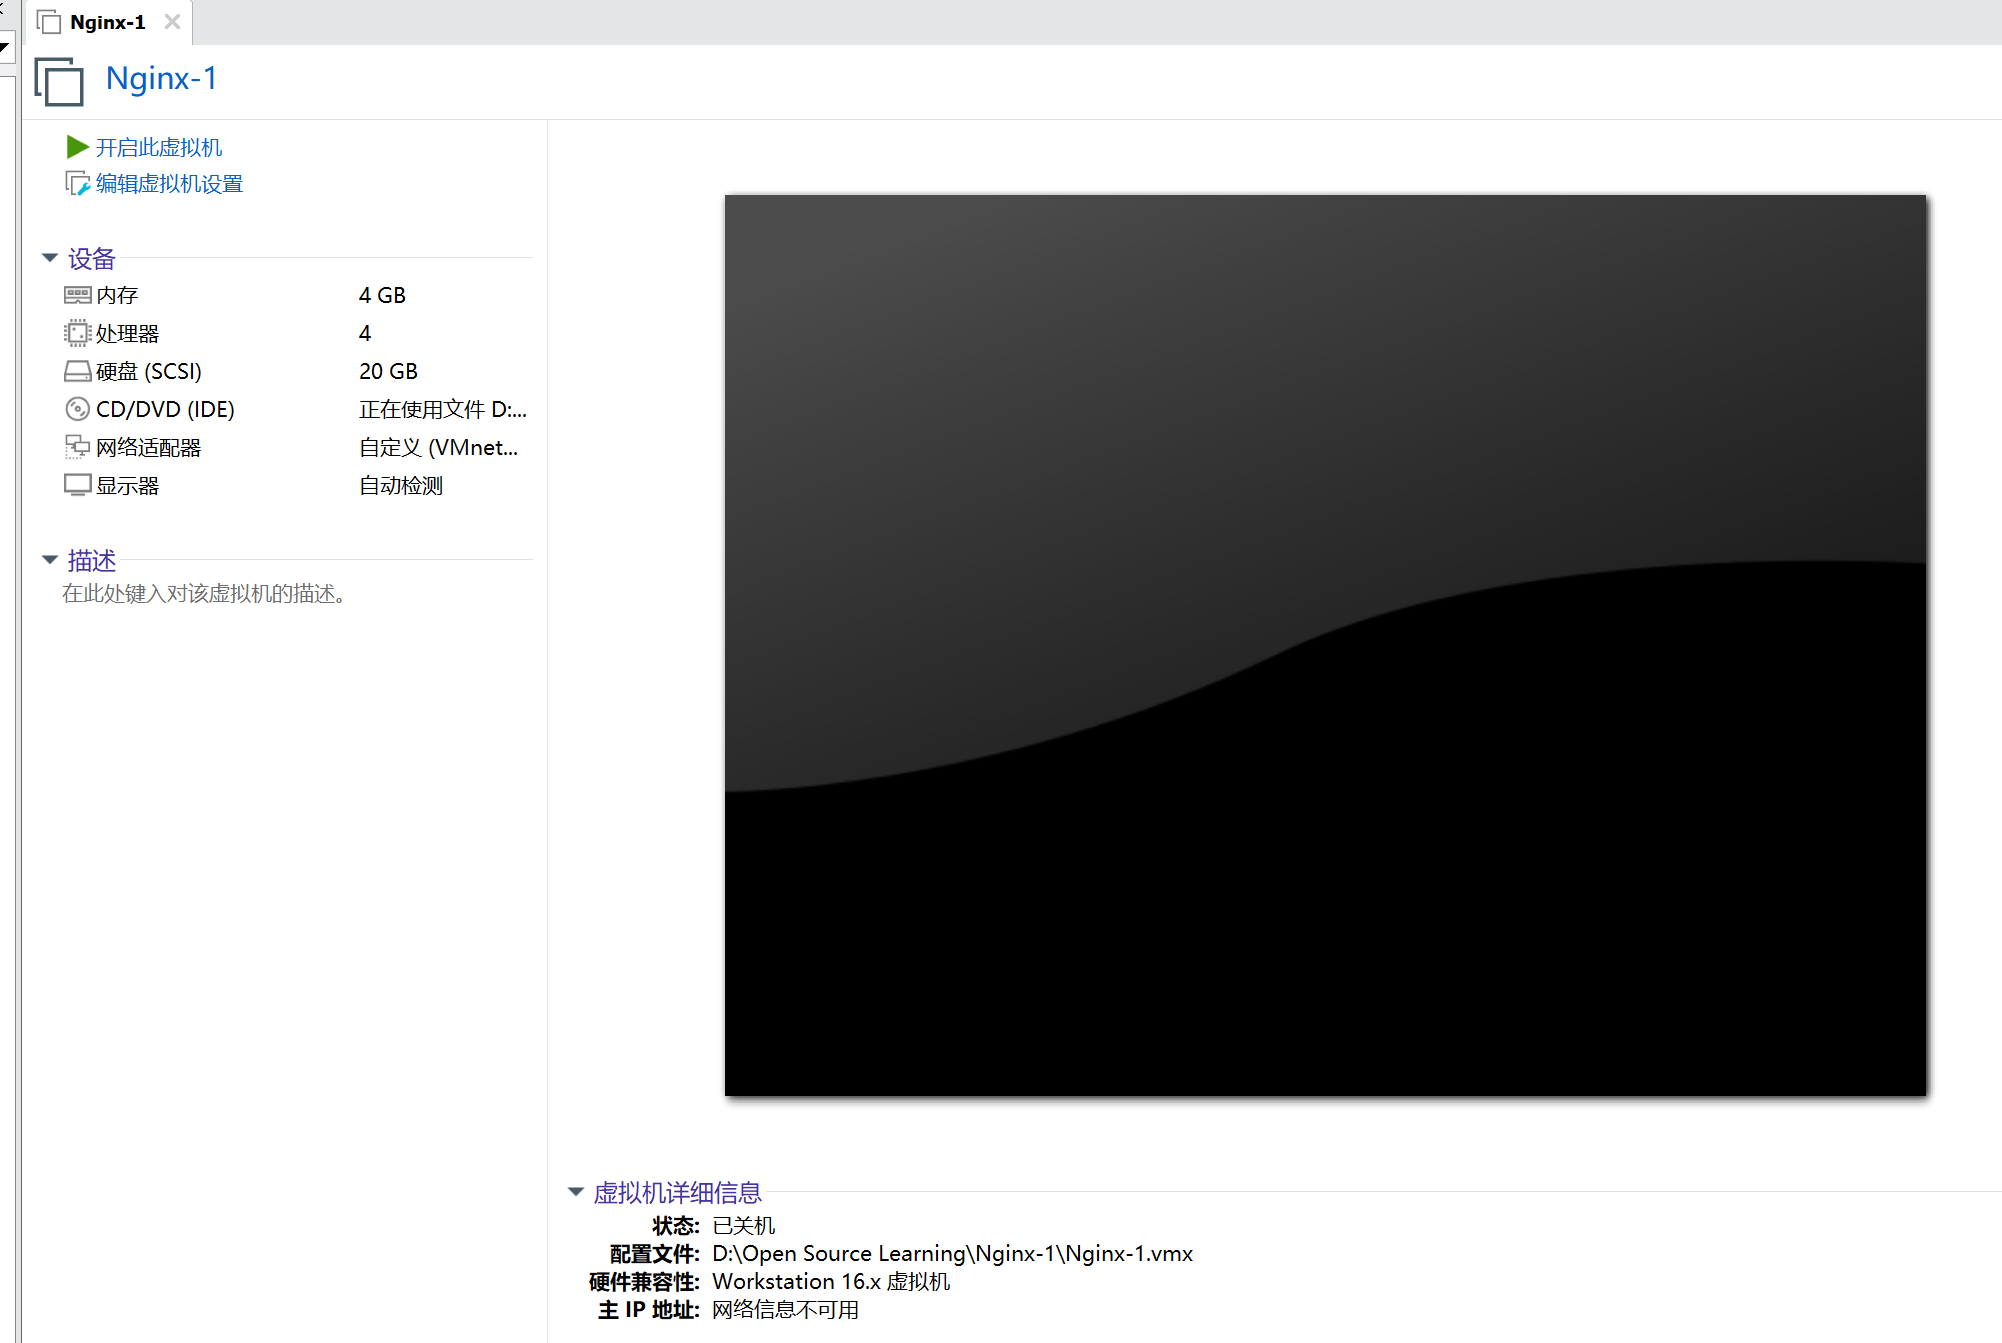This screenshot has height=1343, width=2002.
Task: Collapse the 虚拟机详细信息 details section
Action: (x=576, y=1192)
